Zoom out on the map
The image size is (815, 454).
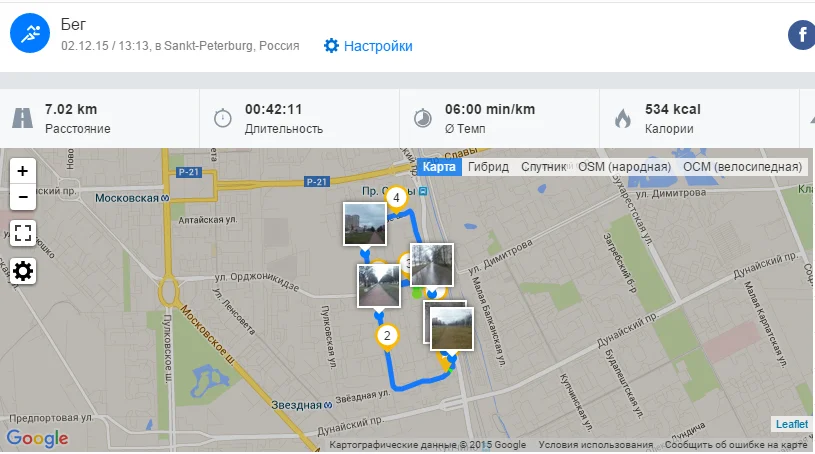[x=23, y=197]
